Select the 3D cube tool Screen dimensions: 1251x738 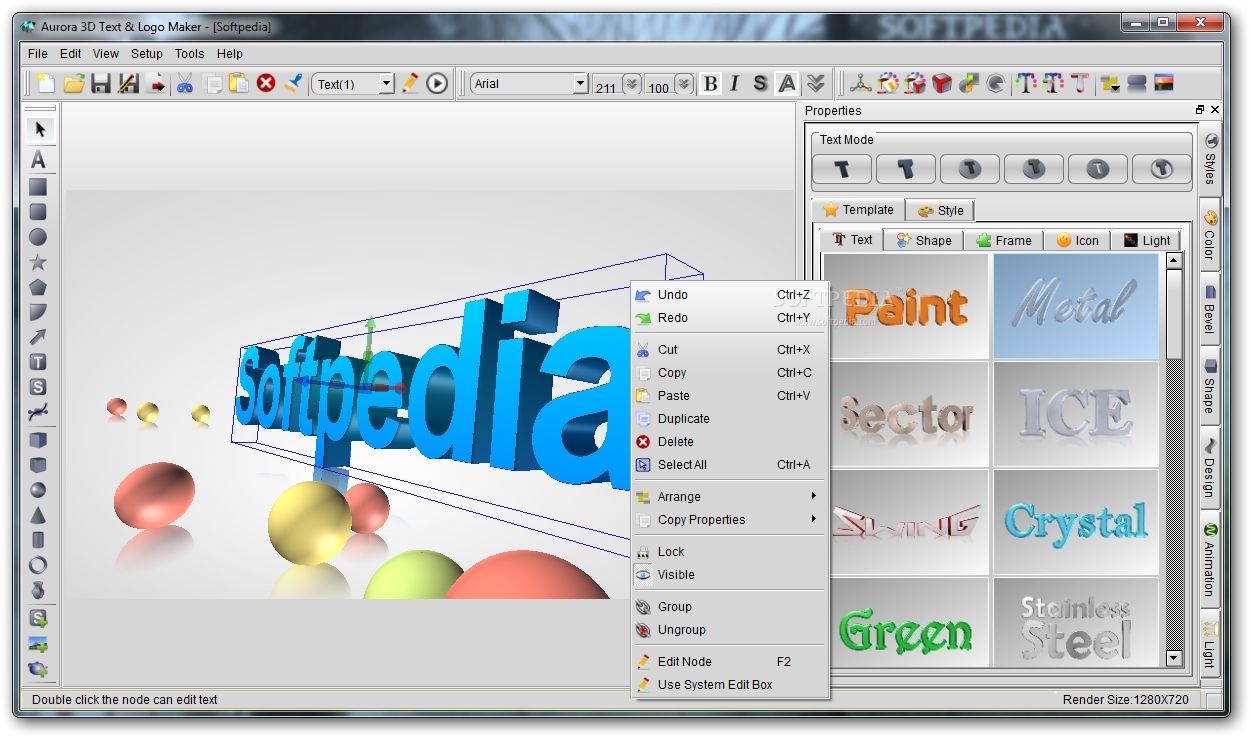point(38,439)
